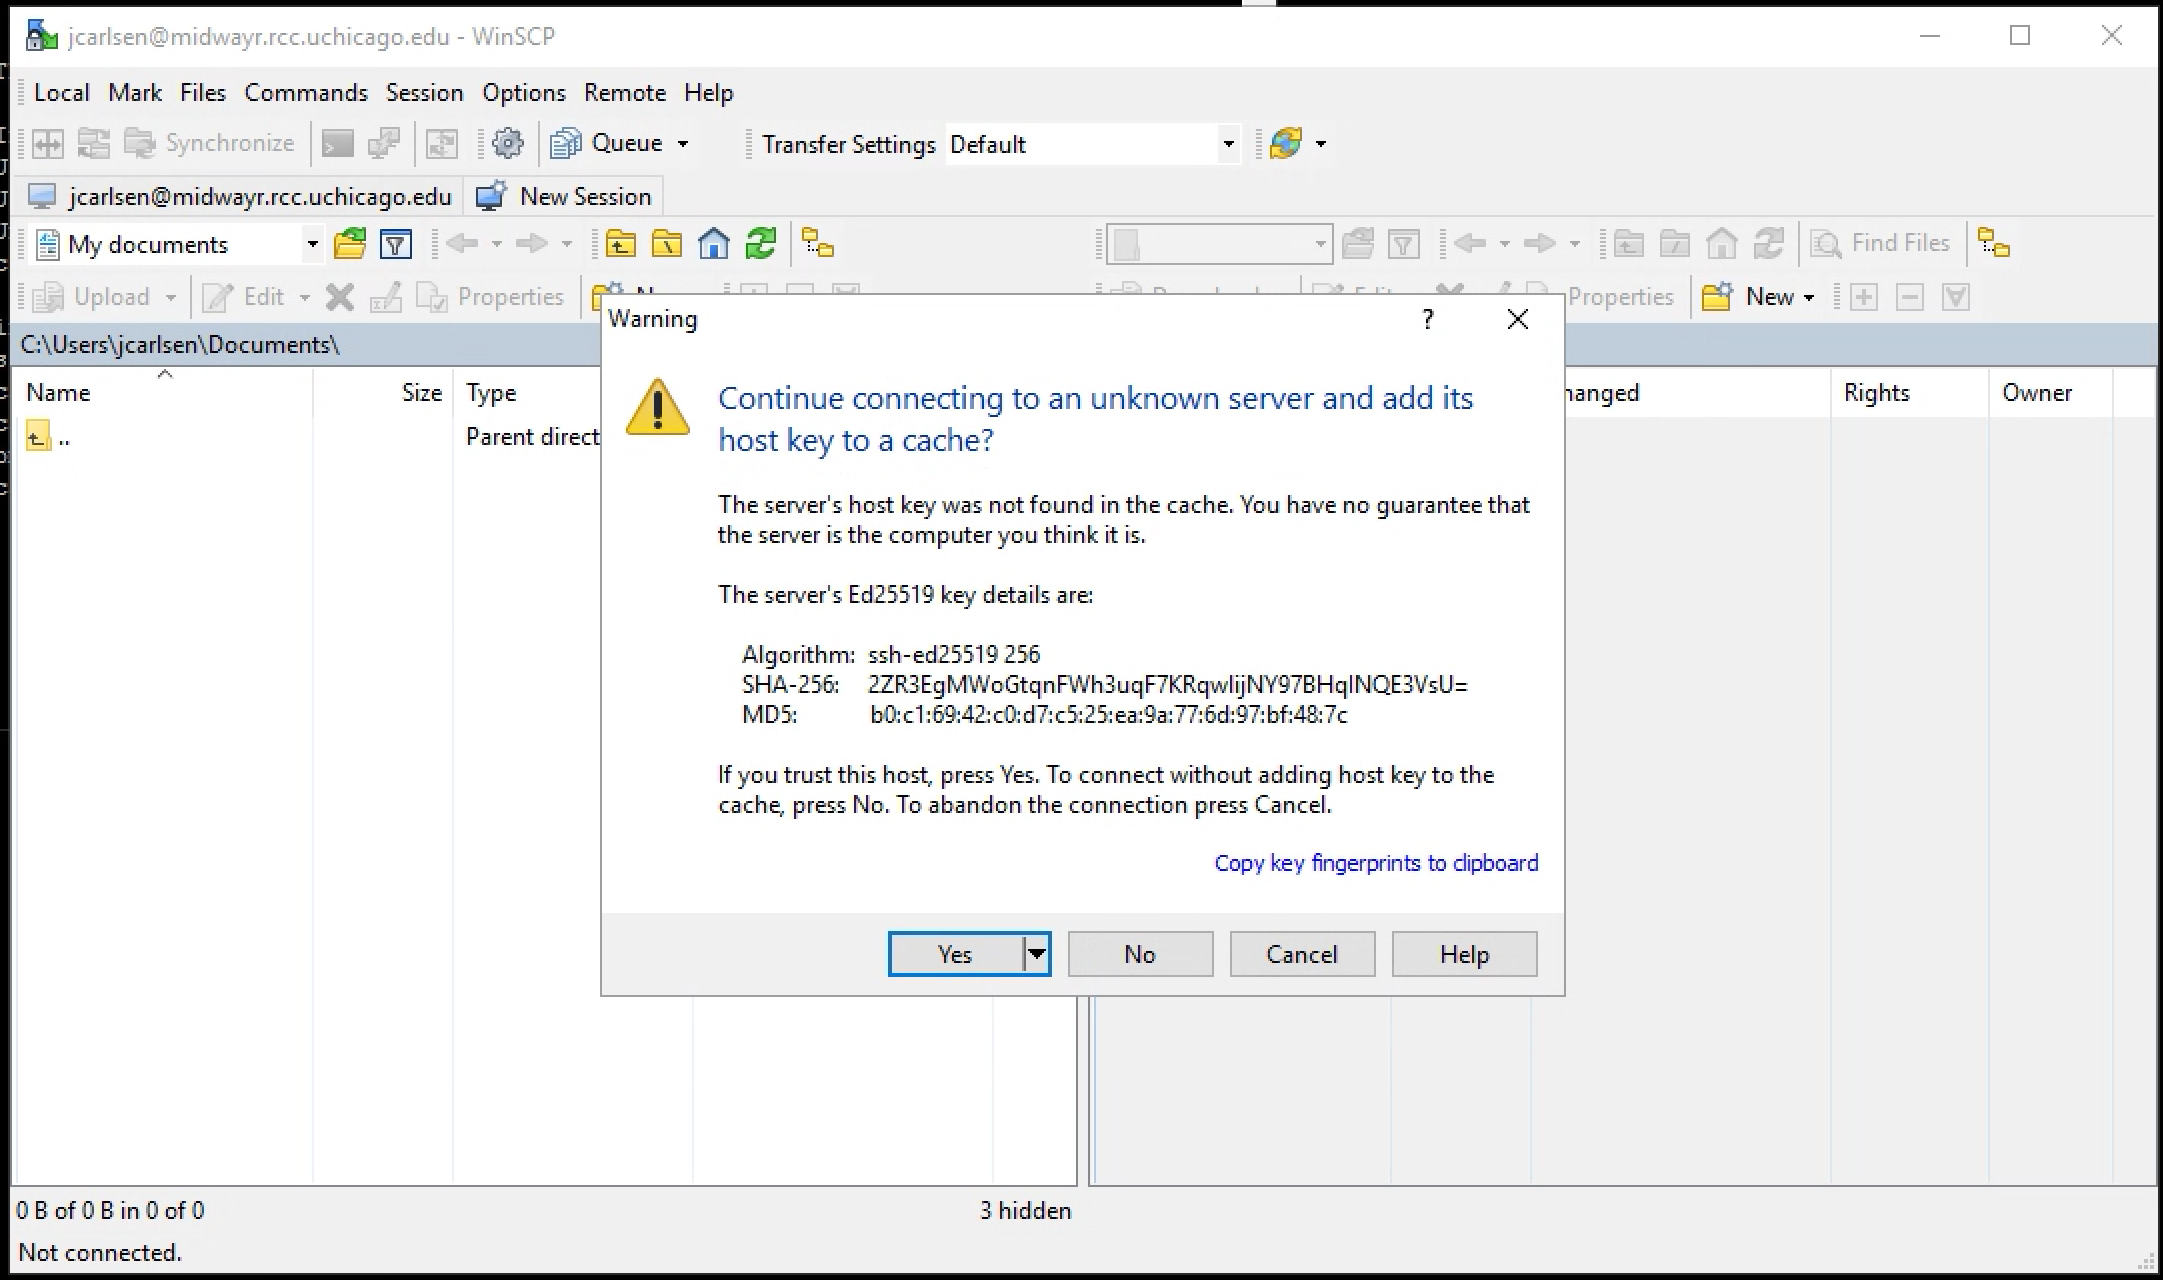Click the local forward arrow icon
The height and width of the screenshot is (1280, 2163).
(x=532, y=244)
